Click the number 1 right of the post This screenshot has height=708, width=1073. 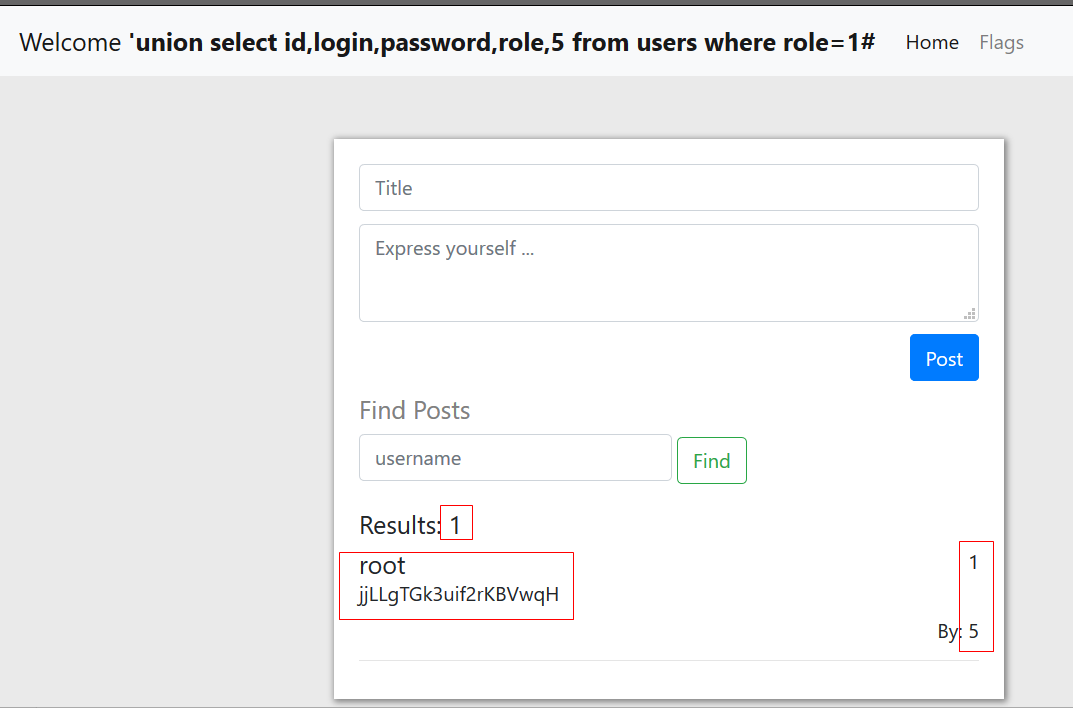tap(973, 563)
